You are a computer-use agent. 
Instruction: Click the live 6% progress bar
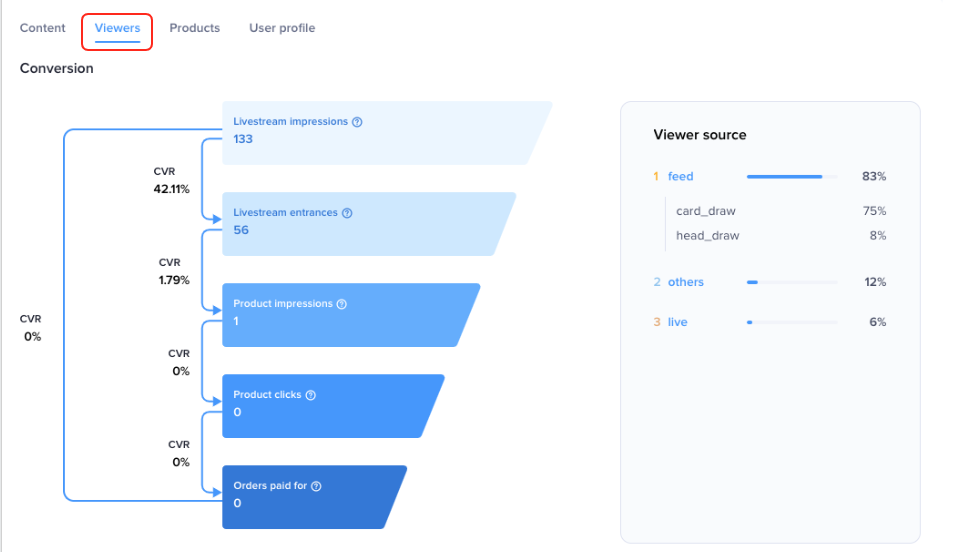click(791, 322)
